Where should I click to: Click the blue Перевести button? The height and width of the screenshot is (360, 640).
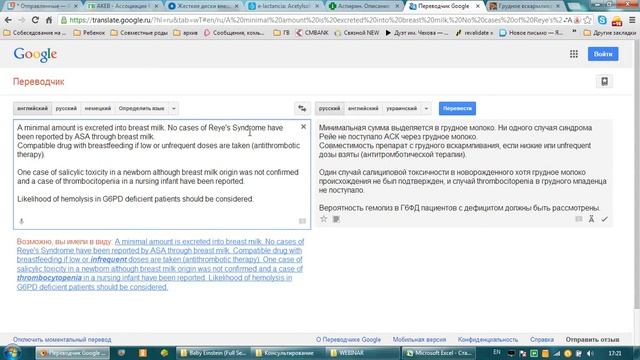457,109
